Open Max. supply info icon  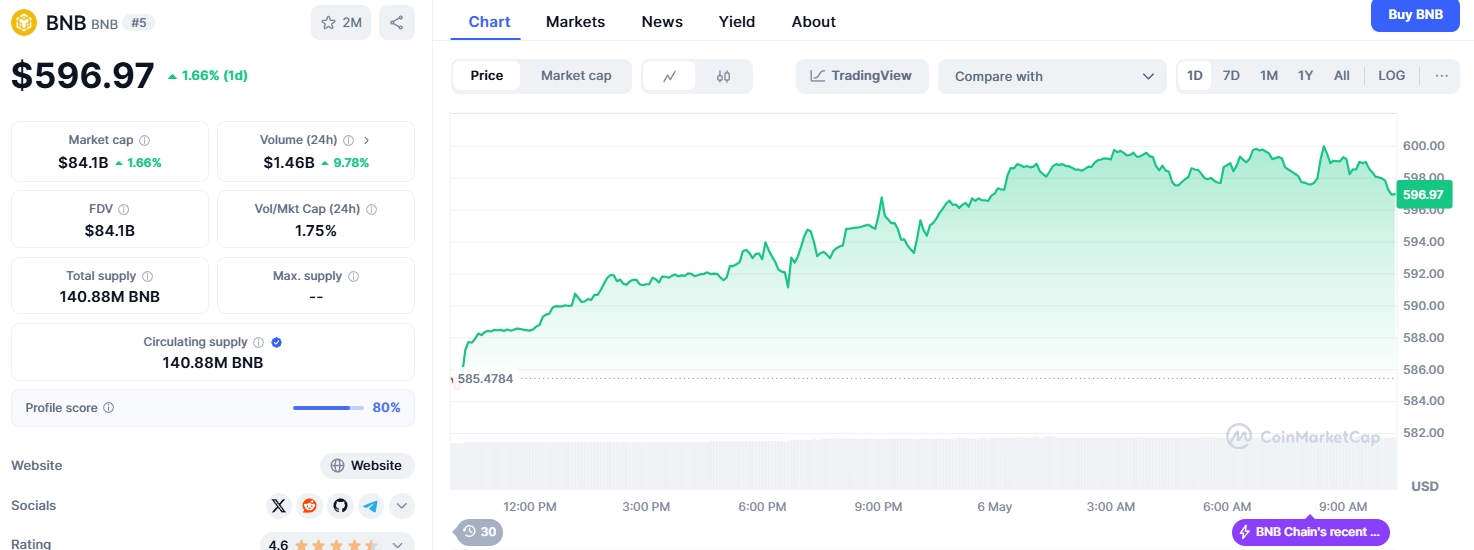click(x=354, y=276)
